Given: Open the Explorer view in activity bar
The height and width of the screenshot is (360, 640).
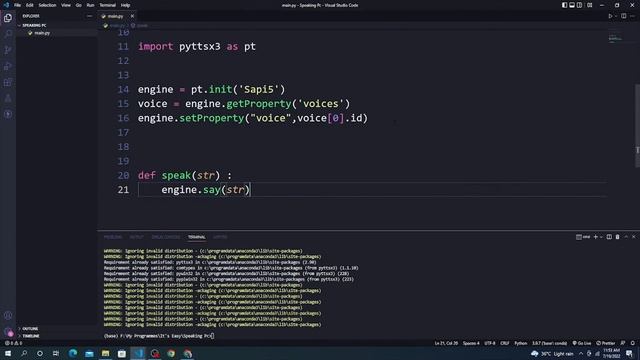Looking at the screenshot, I should click(x=8, y=18).
